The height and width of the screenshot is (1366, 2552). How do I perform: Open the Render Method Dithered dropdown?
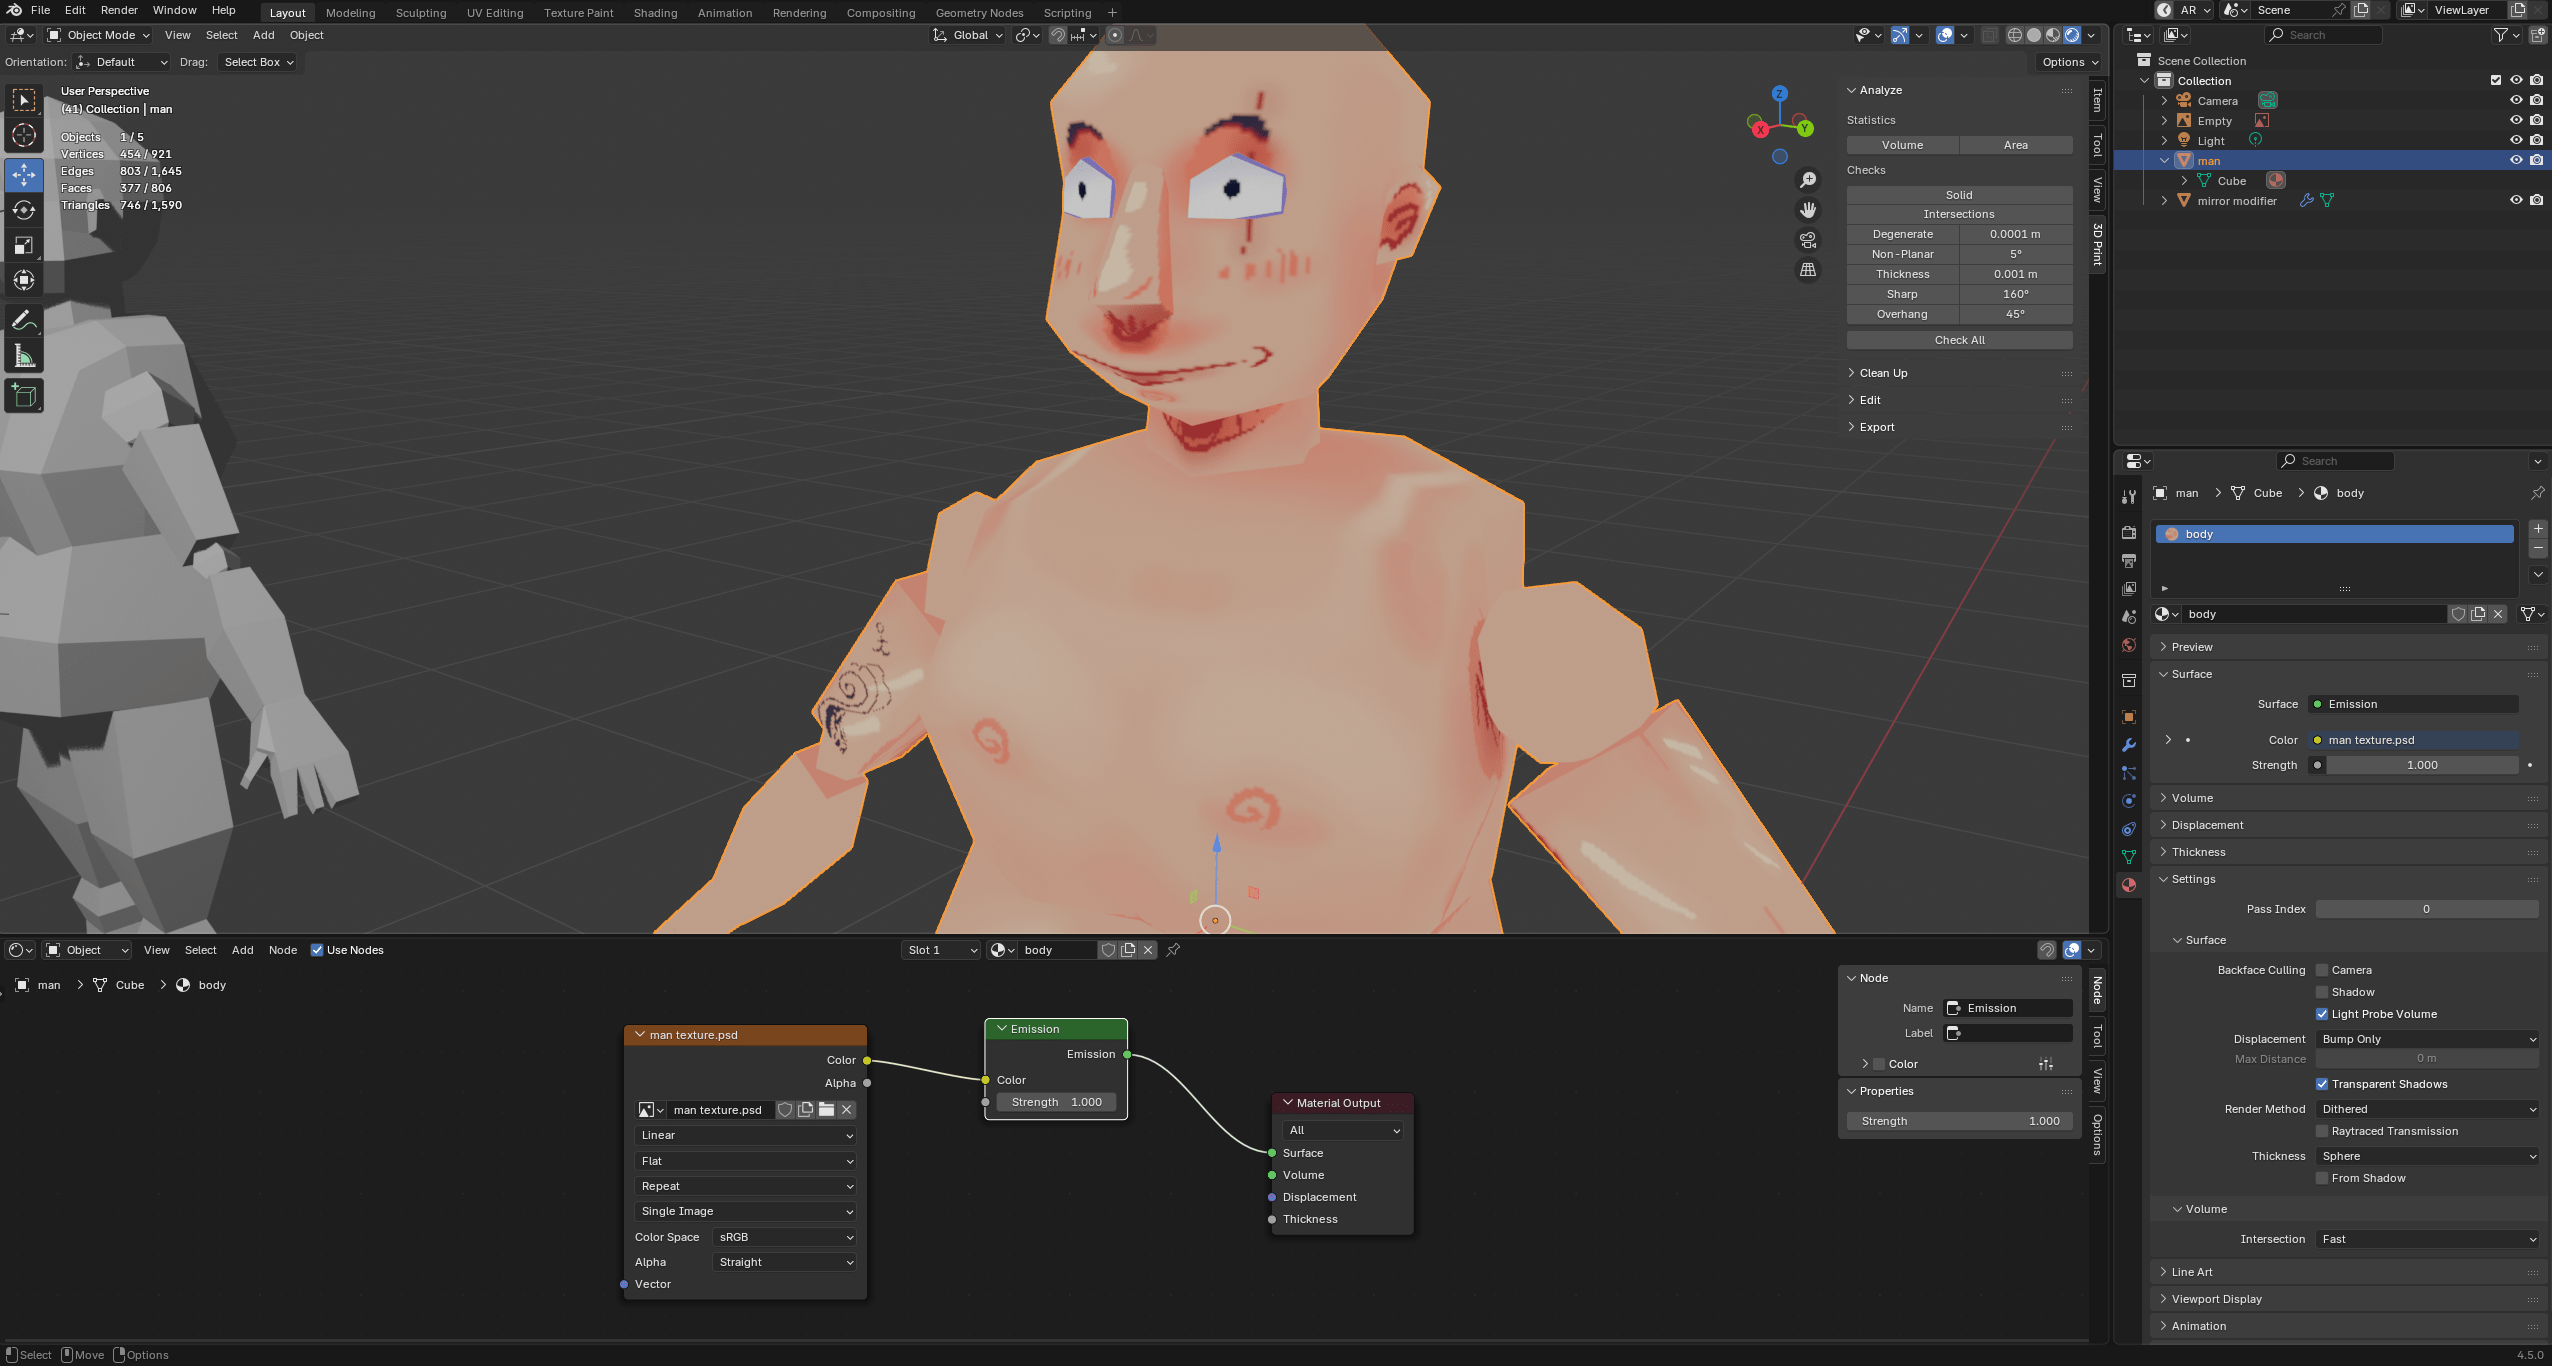(2428, 1109)
